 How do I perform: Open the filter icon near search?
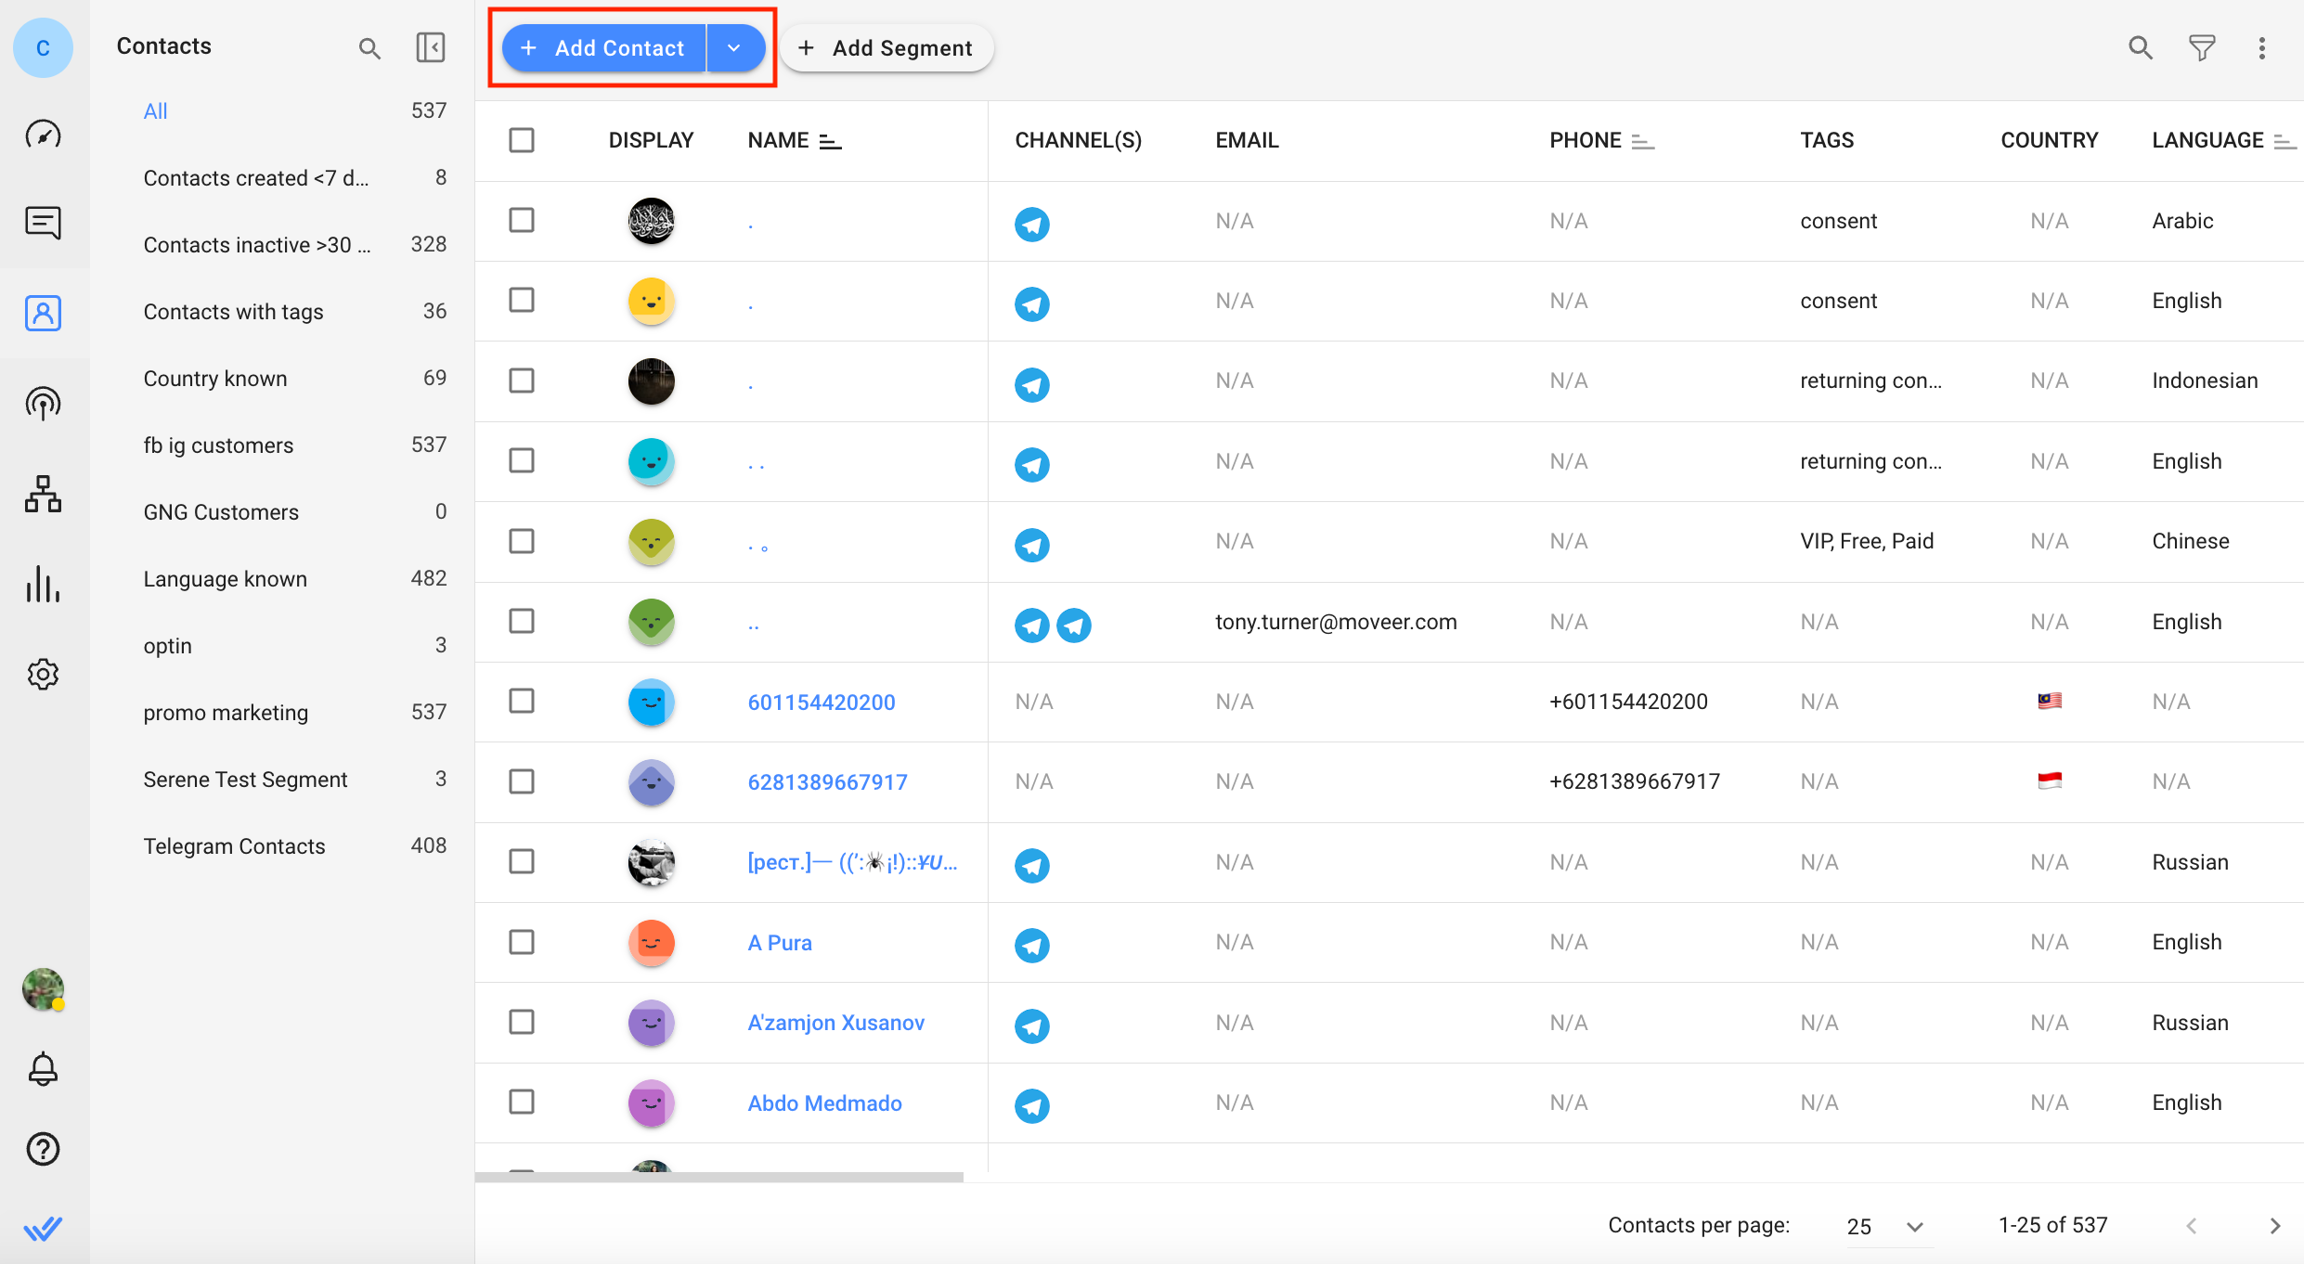(2201, 47)
